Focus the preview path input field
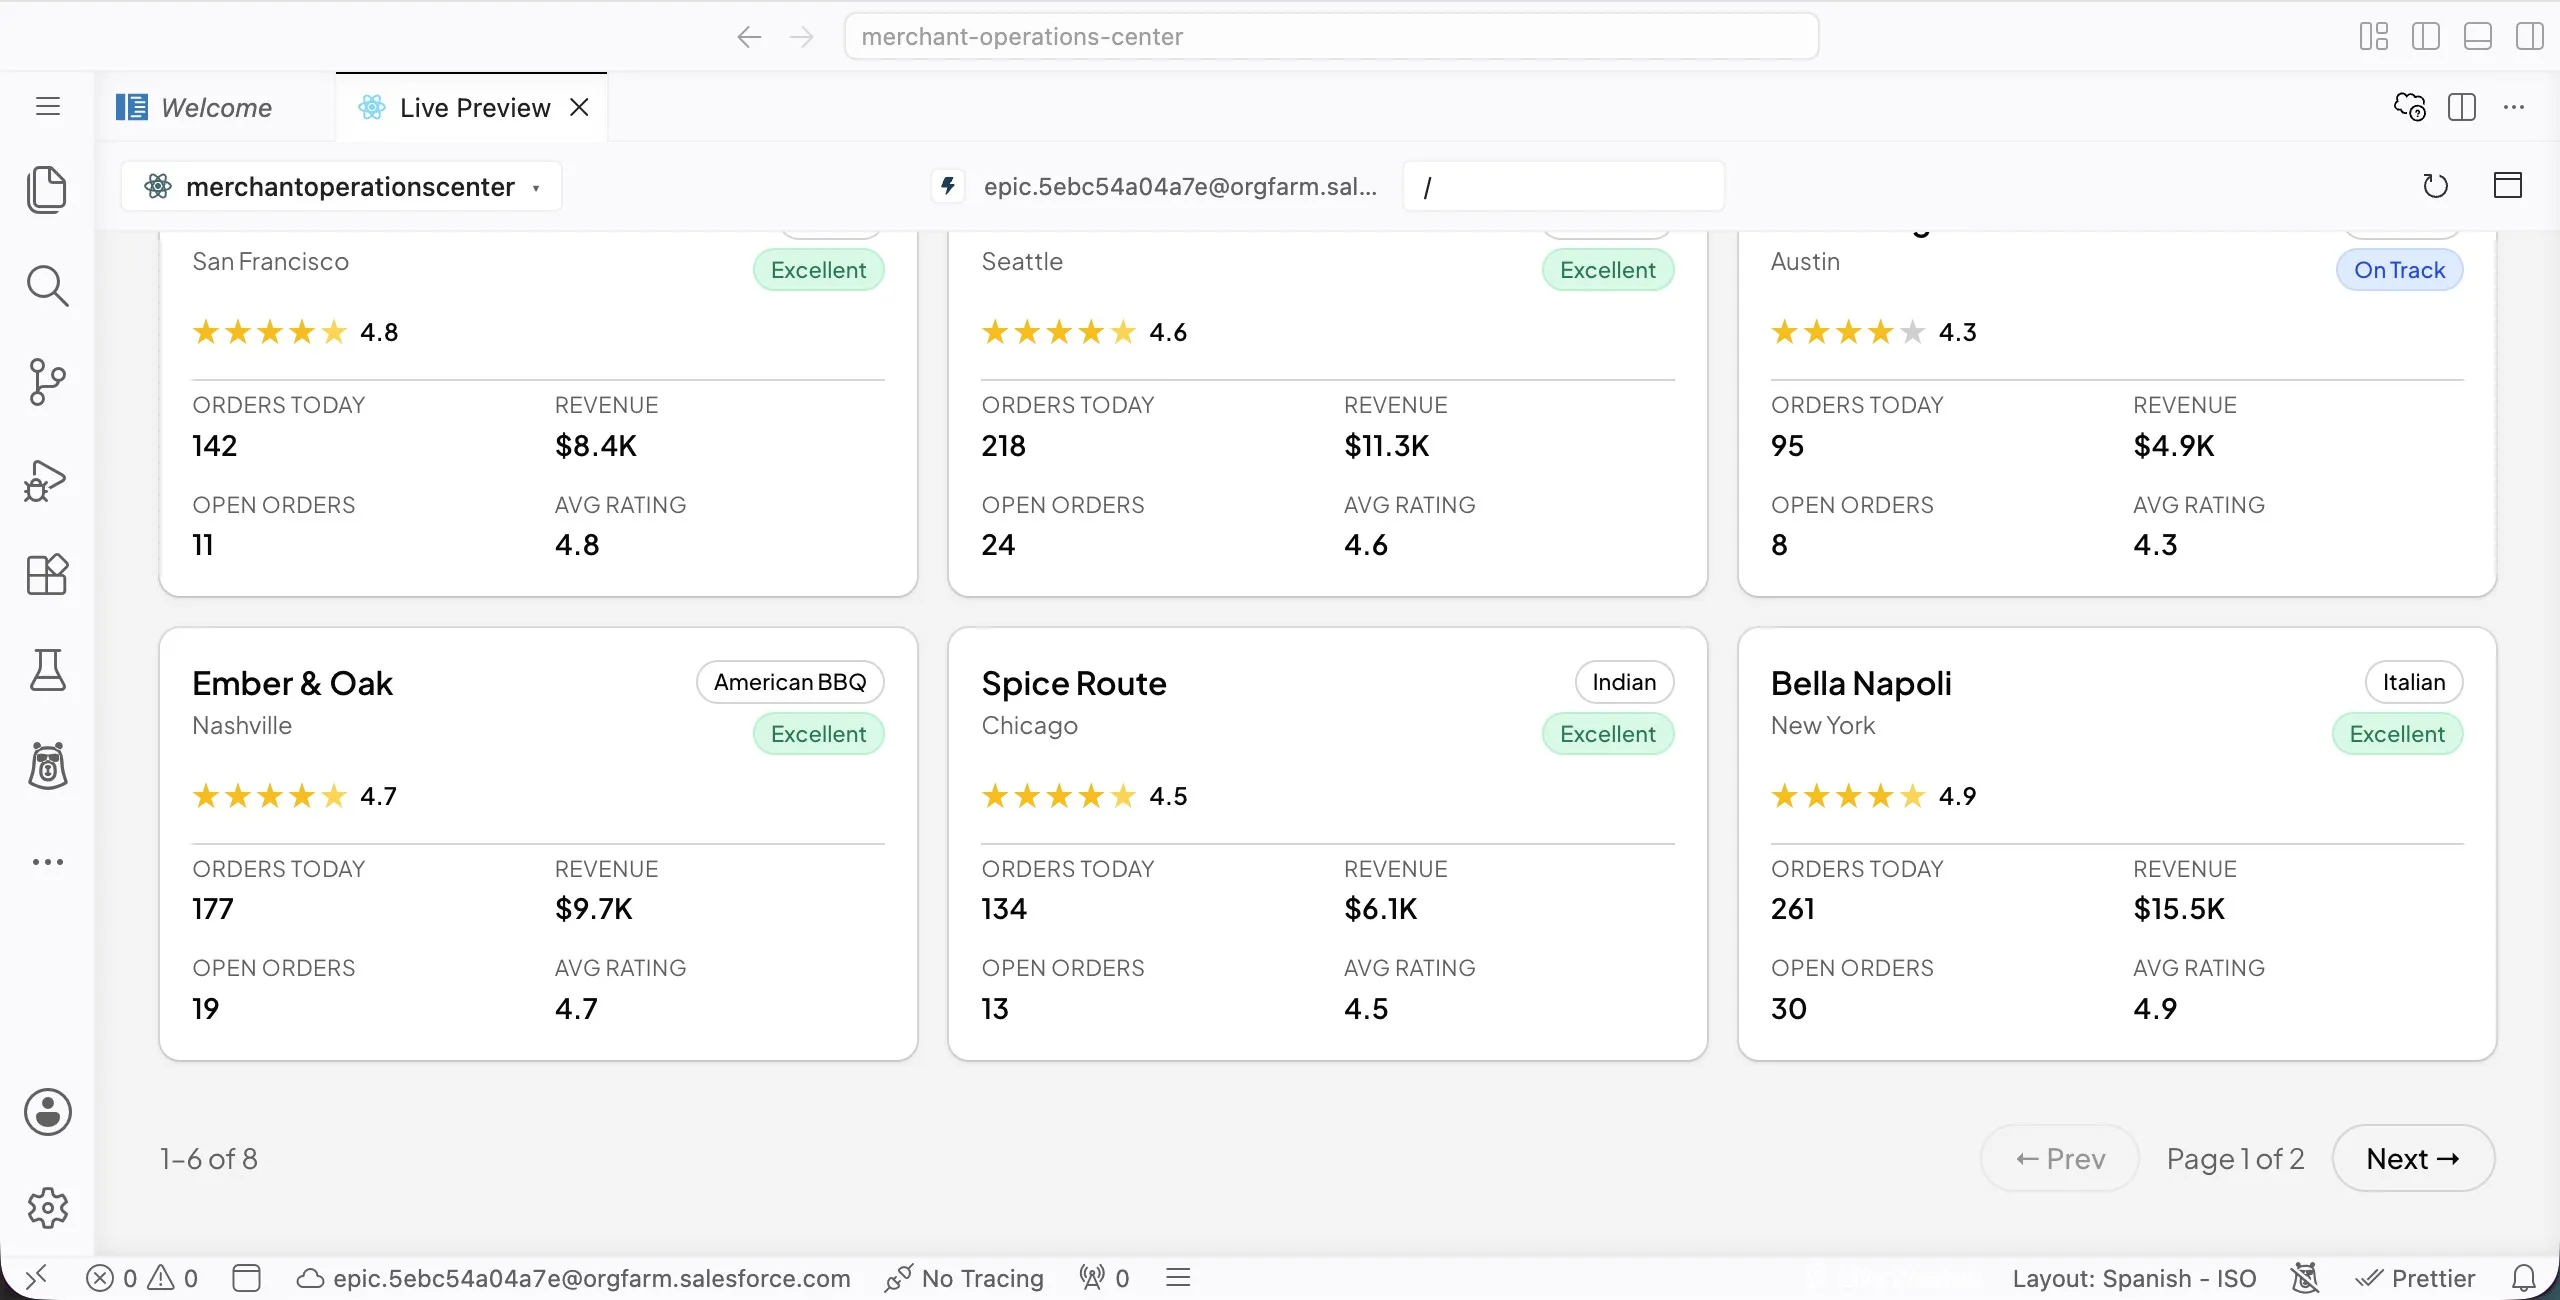Image resolution: width=2560 pixels, height=1300 pixels. (1563, 187)
